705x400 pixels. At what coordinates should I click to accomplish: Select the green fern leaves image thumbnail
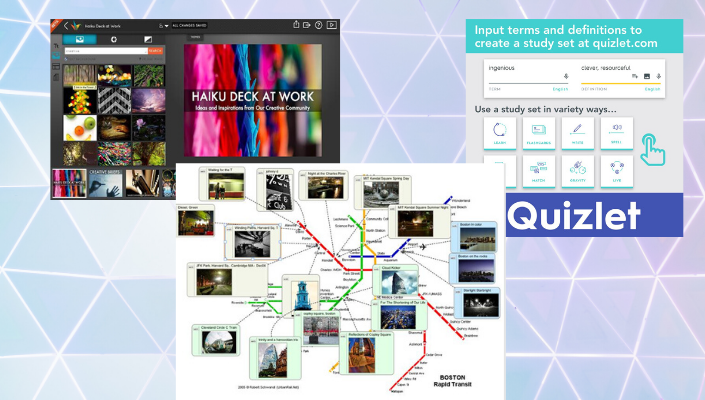(149, 76)
